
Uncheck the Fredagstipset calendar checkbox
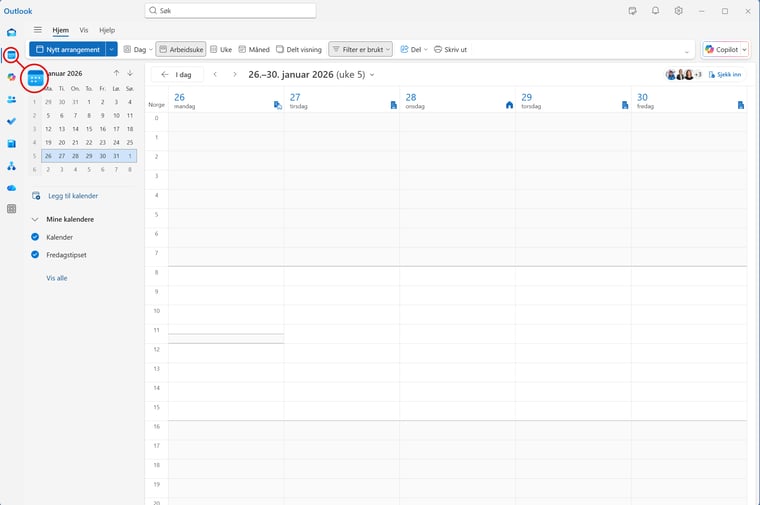coord(35,254)
